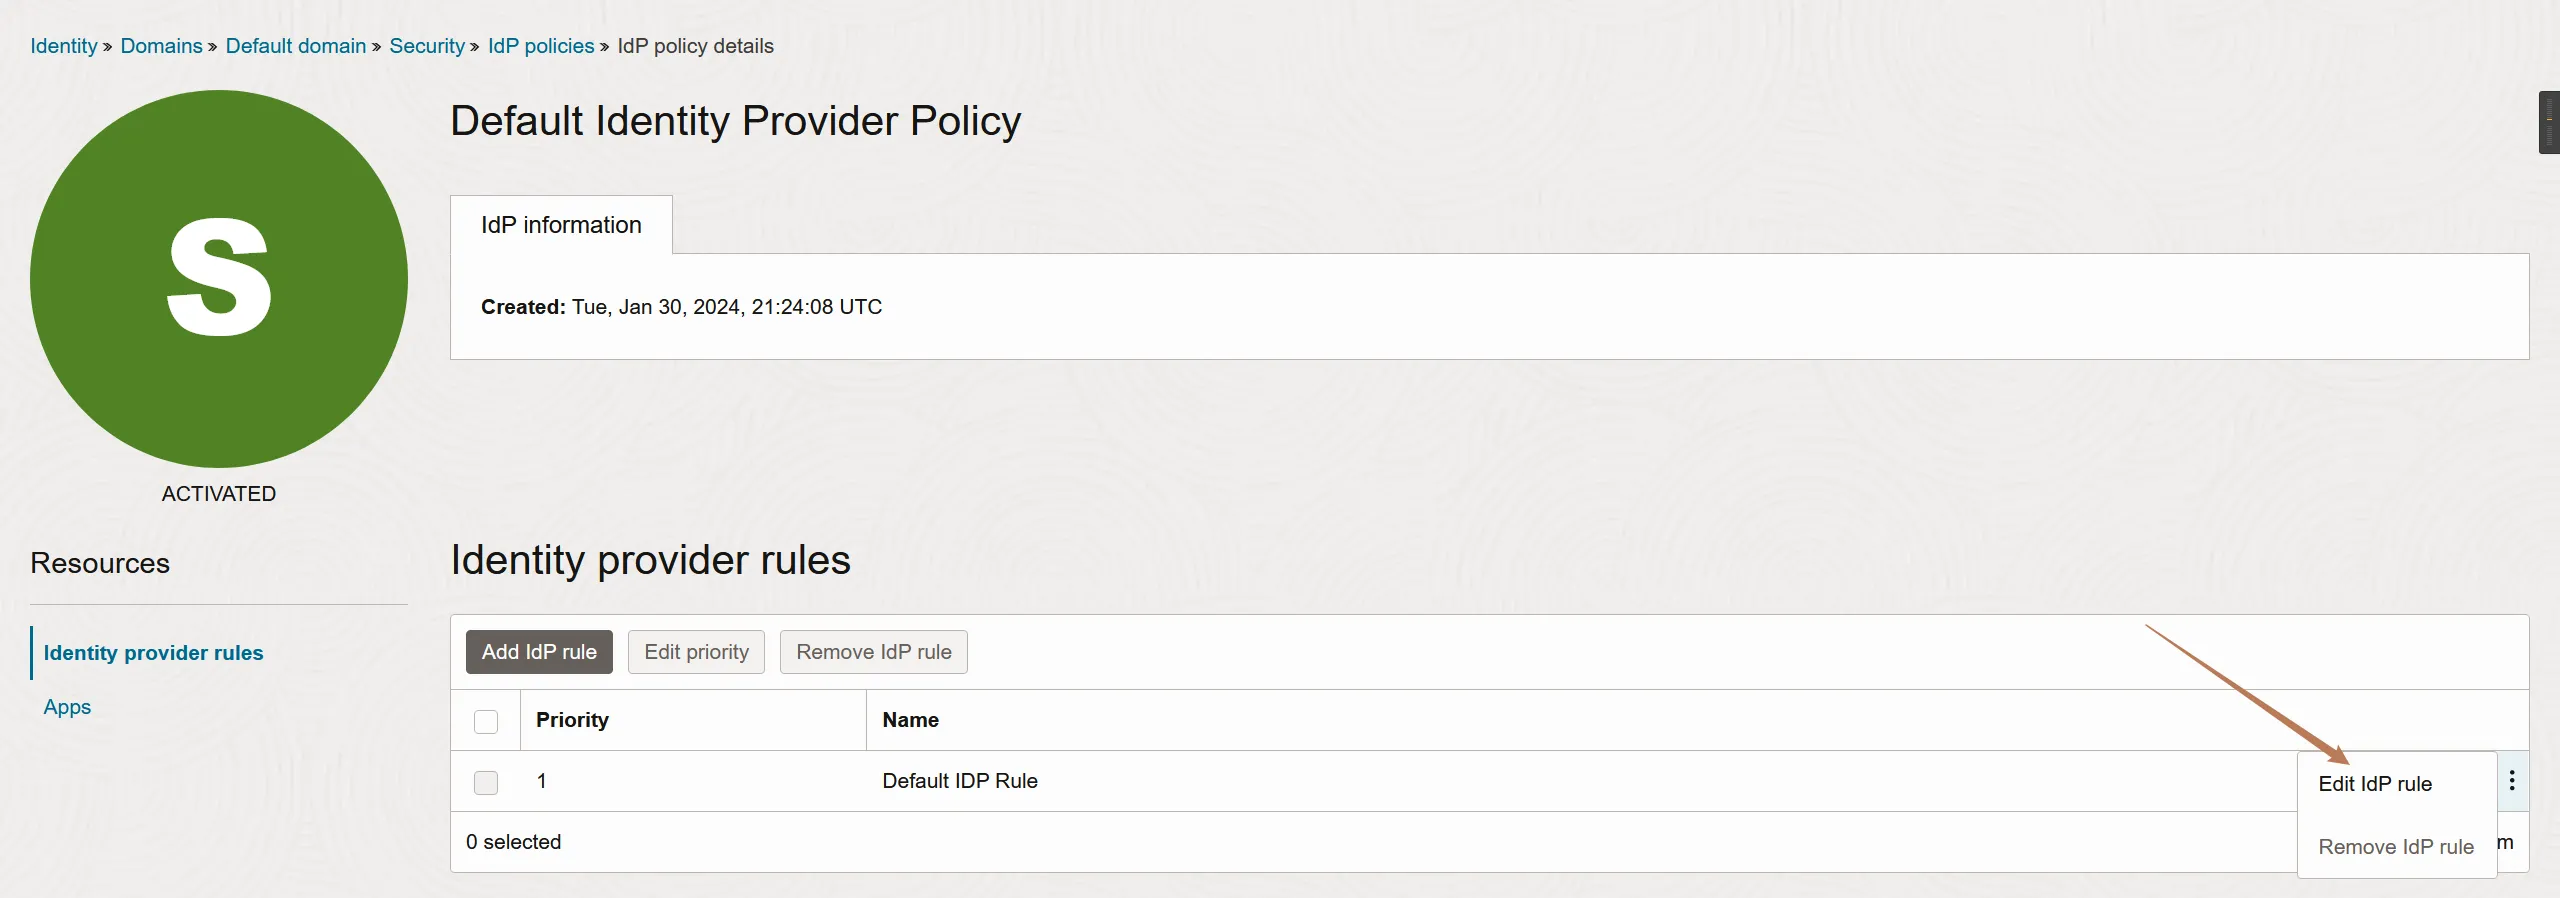Select Identity provider rules in Resources
This screenshot has height=898, width=2560.
(153, 653)
